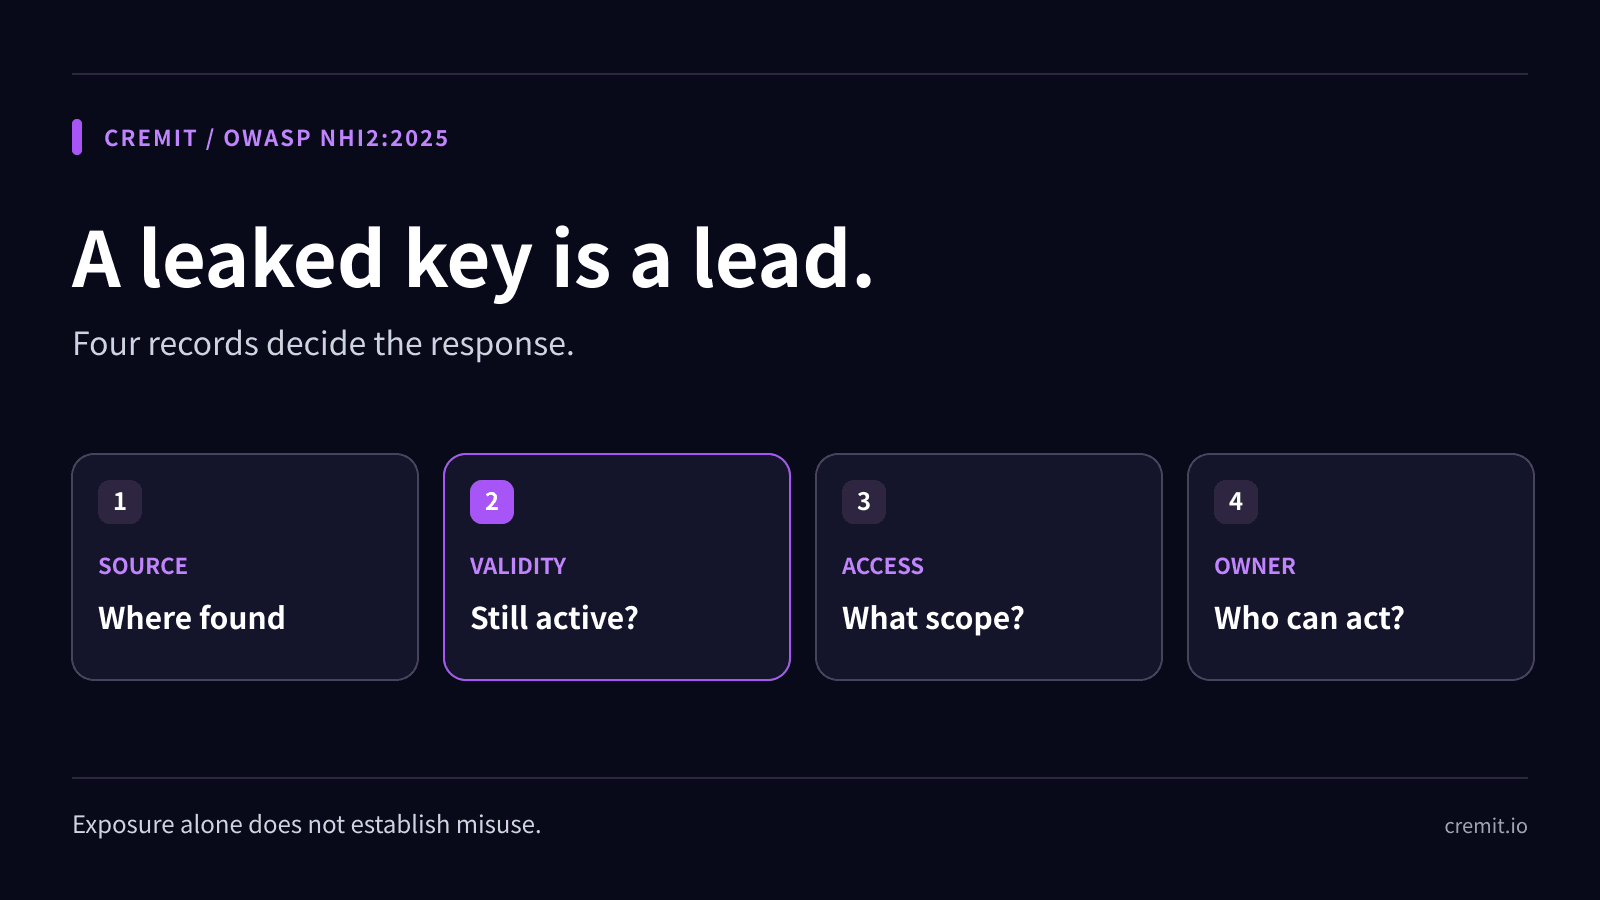
Task: Select the Owner card
Action: point(1361,567)
